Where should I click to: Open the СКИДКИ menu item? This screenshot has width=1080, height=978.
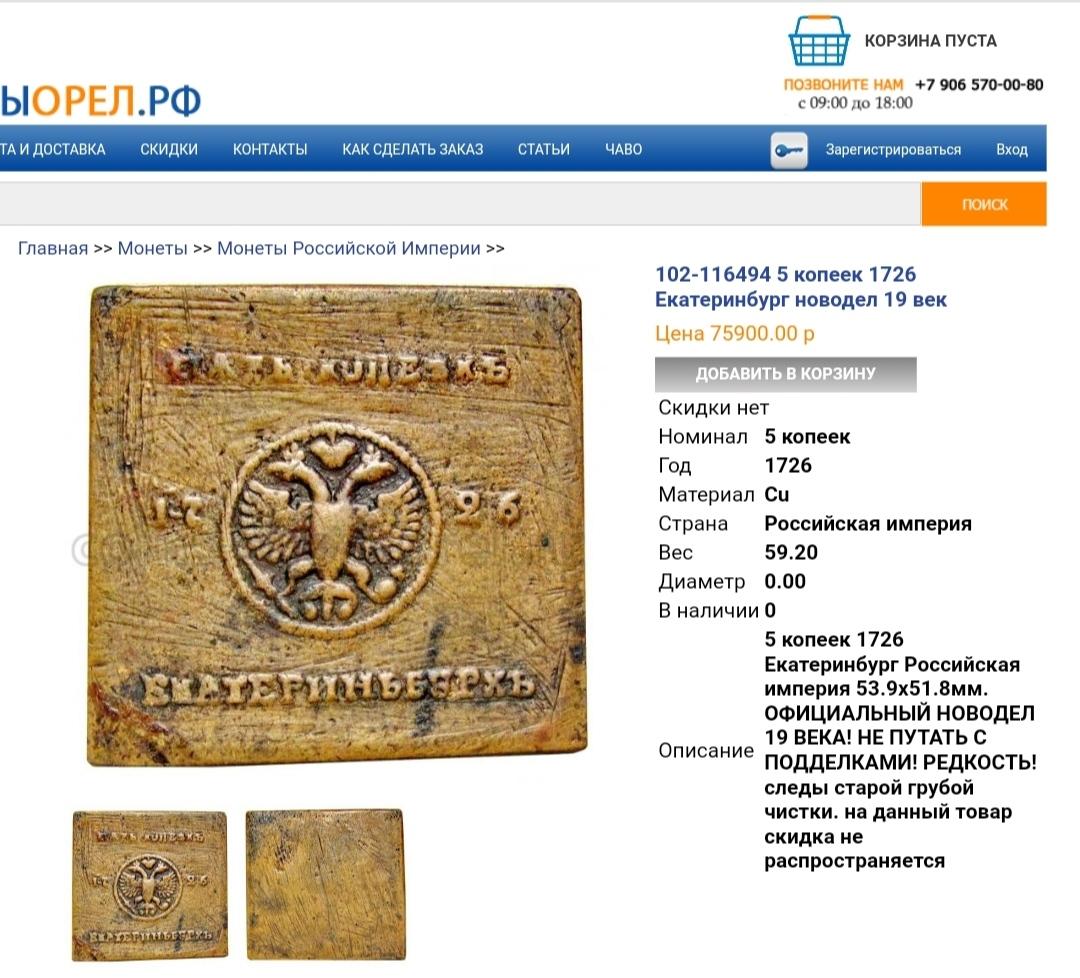coord(169,149)
